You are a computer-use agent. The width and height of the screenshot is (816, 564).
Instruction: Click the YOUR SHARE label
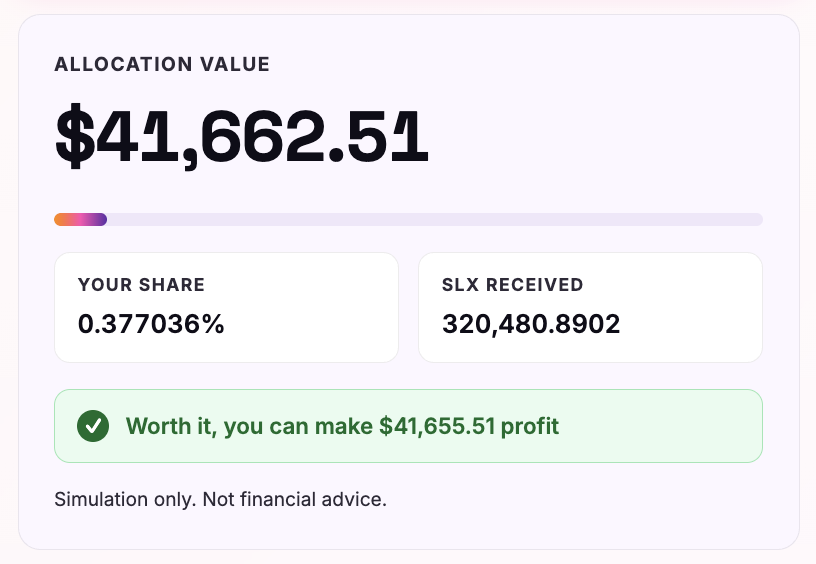[141, 285]
